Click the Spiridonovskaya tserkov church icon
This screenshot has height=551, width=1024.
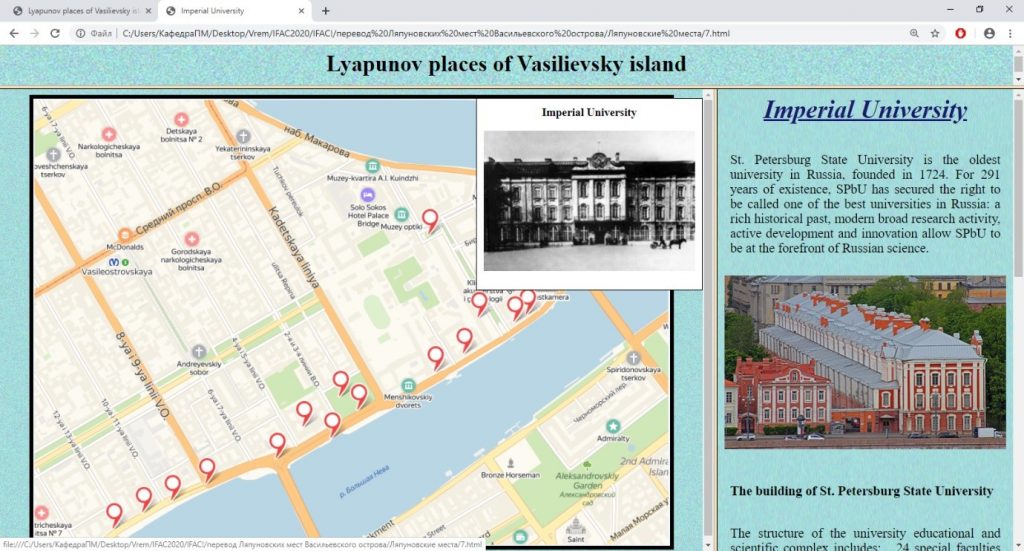[x=633, y=358]
